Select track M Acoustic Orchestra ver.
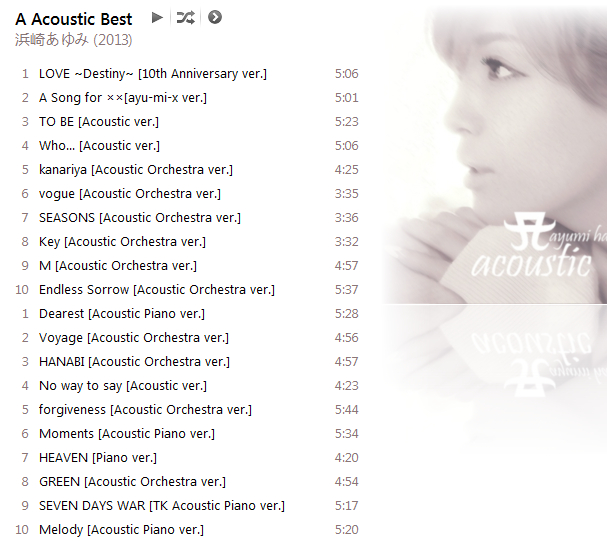Screen dimensions: 607x541 [x=187, y=265]
